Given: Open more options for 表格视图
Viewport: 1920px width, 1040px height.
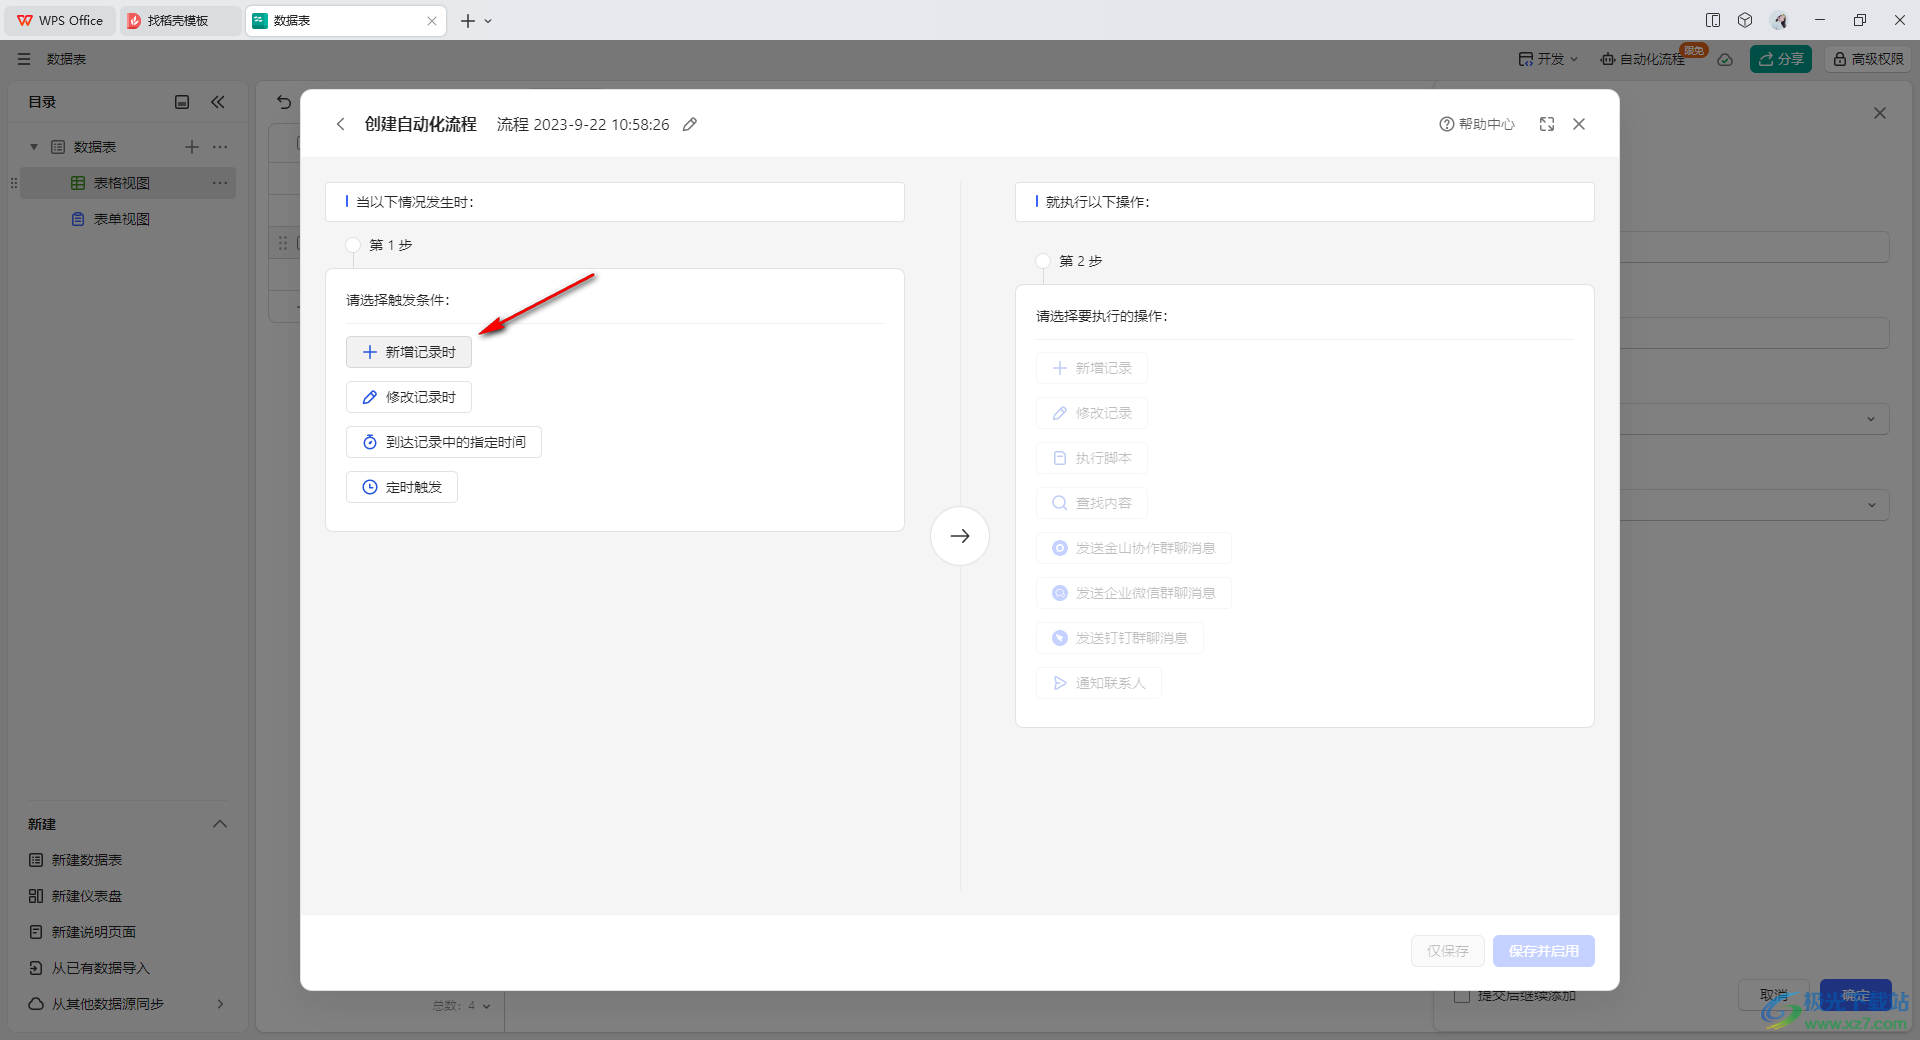Looking at the screenshot, I should 220,183.
